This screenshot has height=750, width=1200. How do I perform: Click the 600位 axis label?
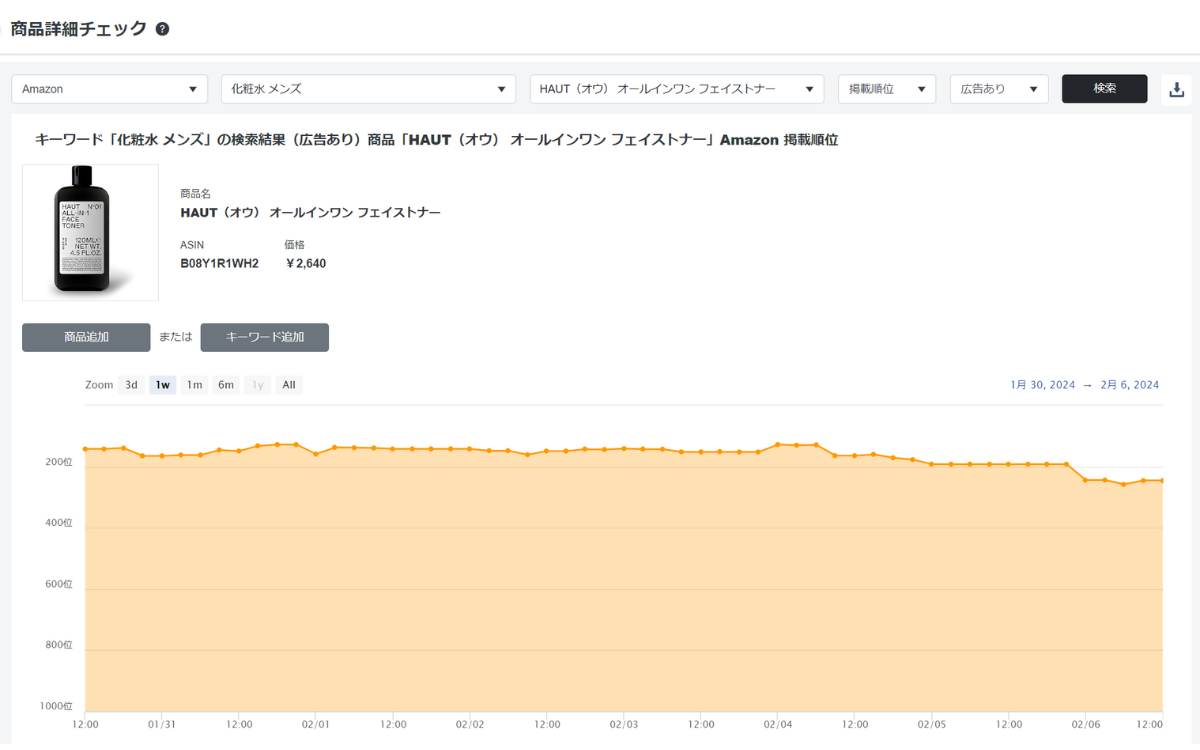pyautogui.click(x=58, y=584)
